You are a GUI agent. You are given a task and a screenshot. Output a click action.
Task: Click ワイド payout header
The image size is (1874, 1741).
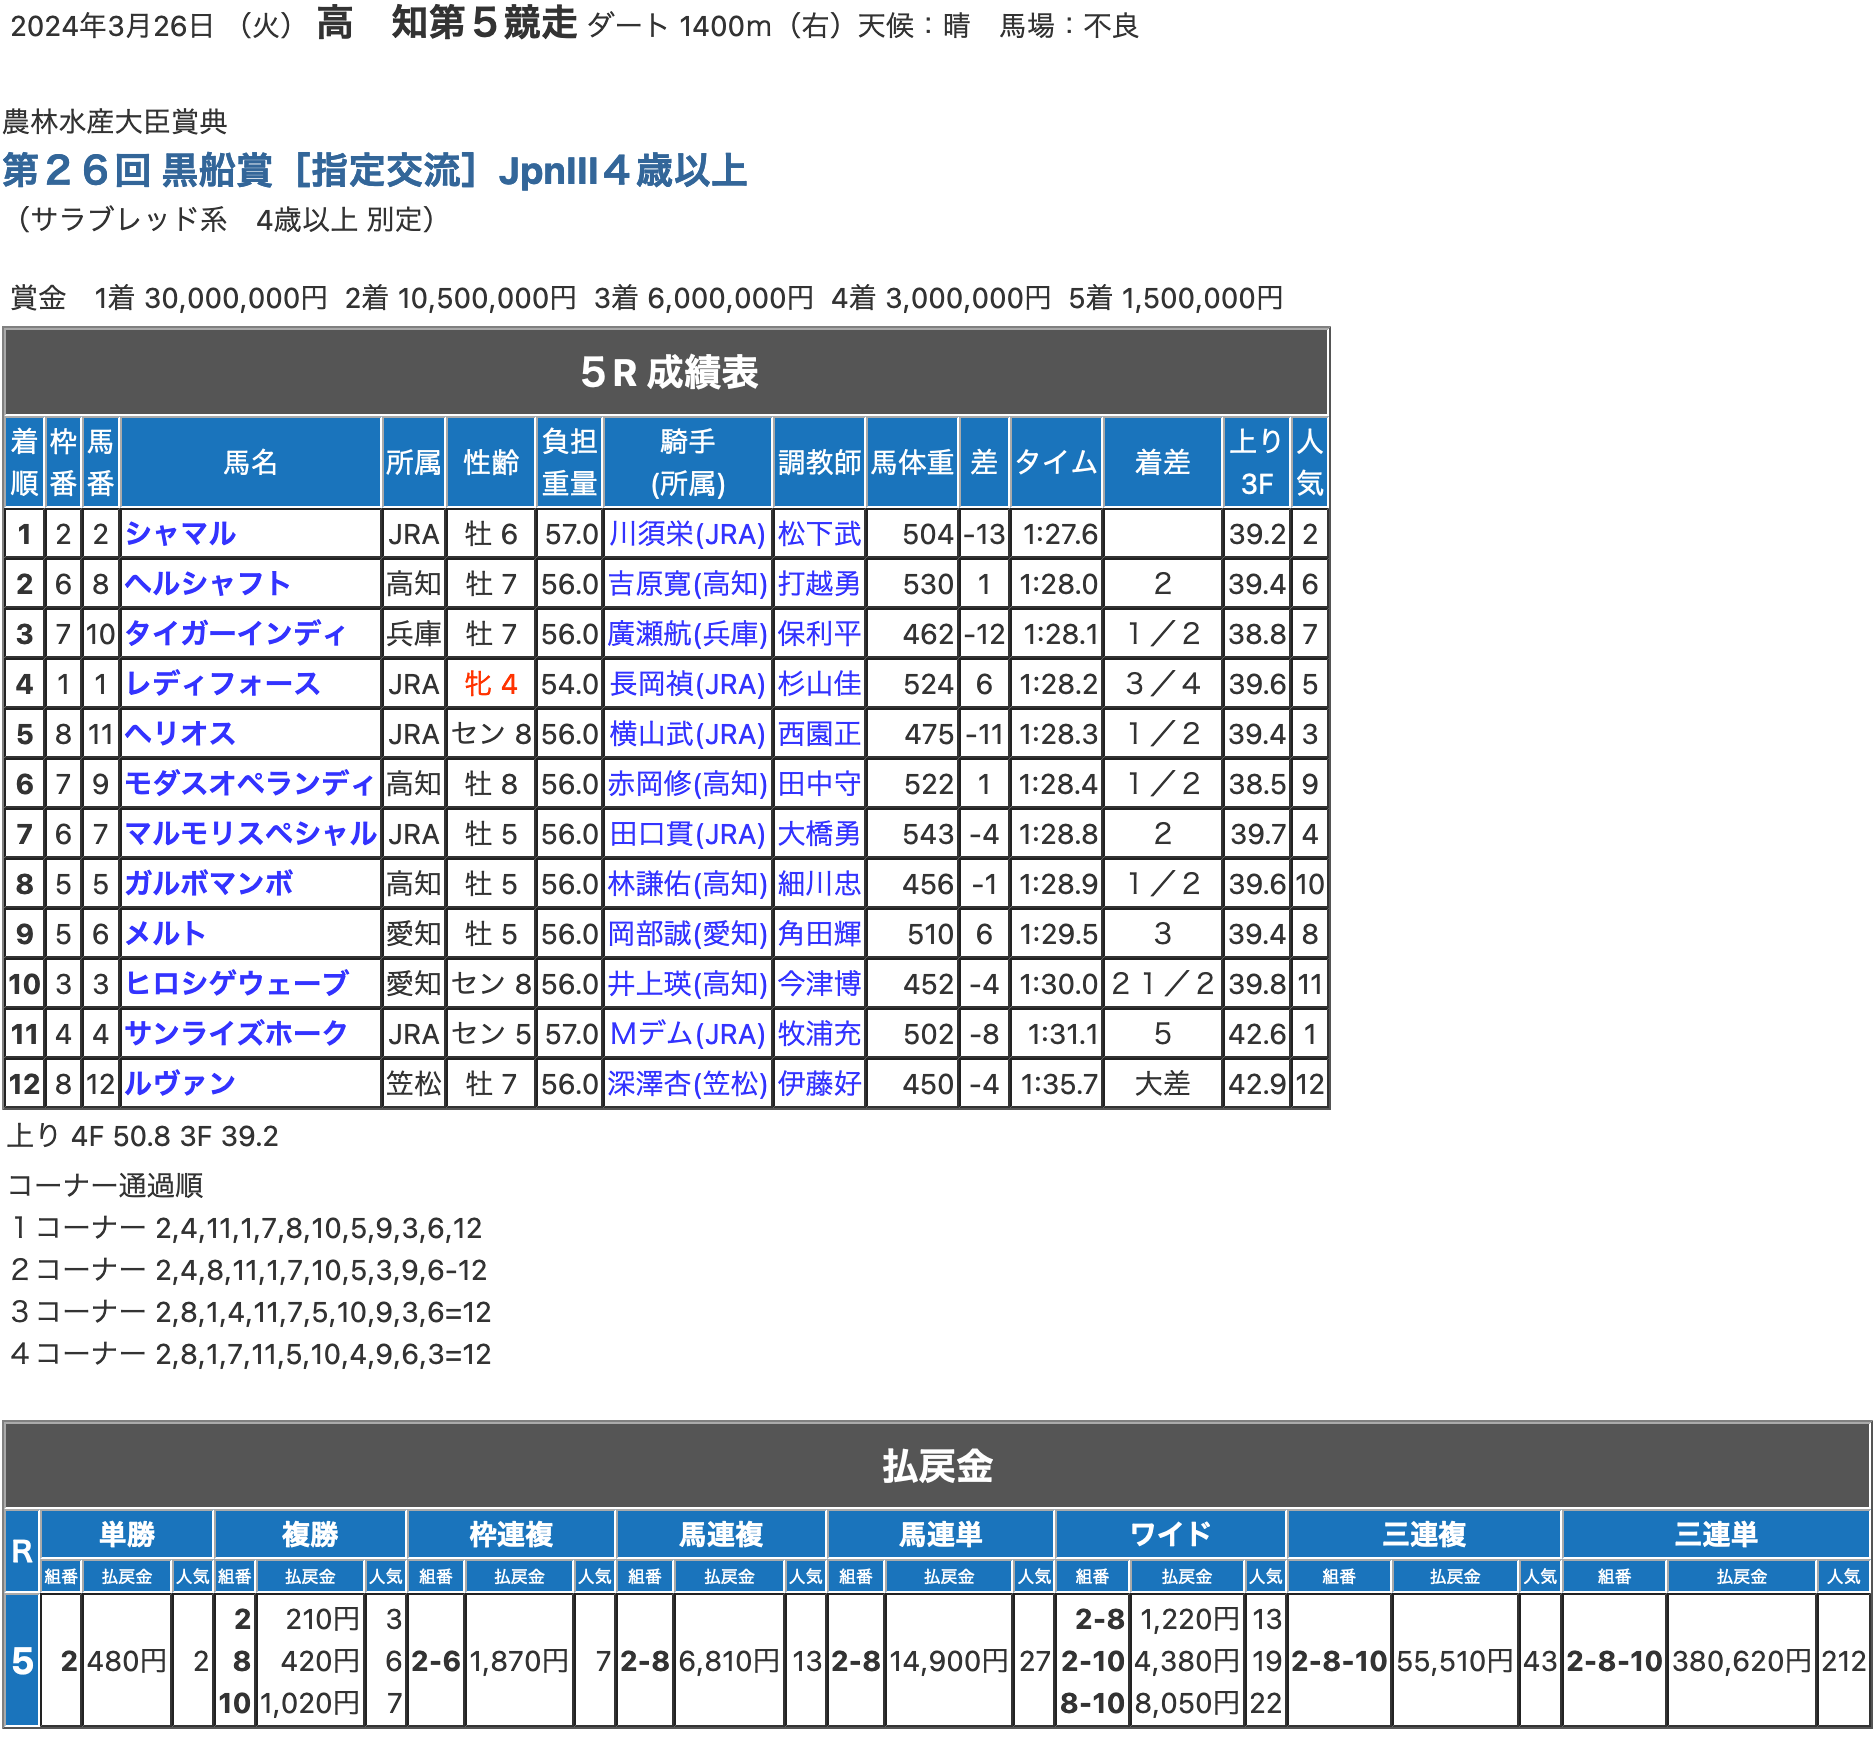pyautogui.click(x=1170, y=1534)
